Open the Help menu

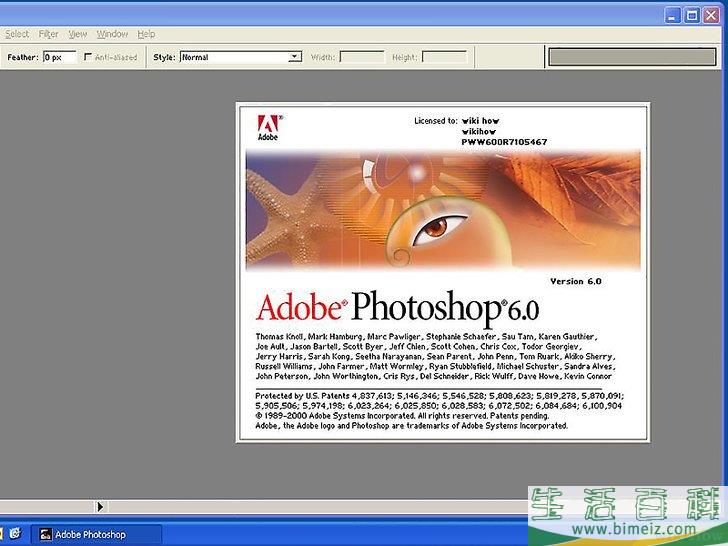tap(146, 34)
